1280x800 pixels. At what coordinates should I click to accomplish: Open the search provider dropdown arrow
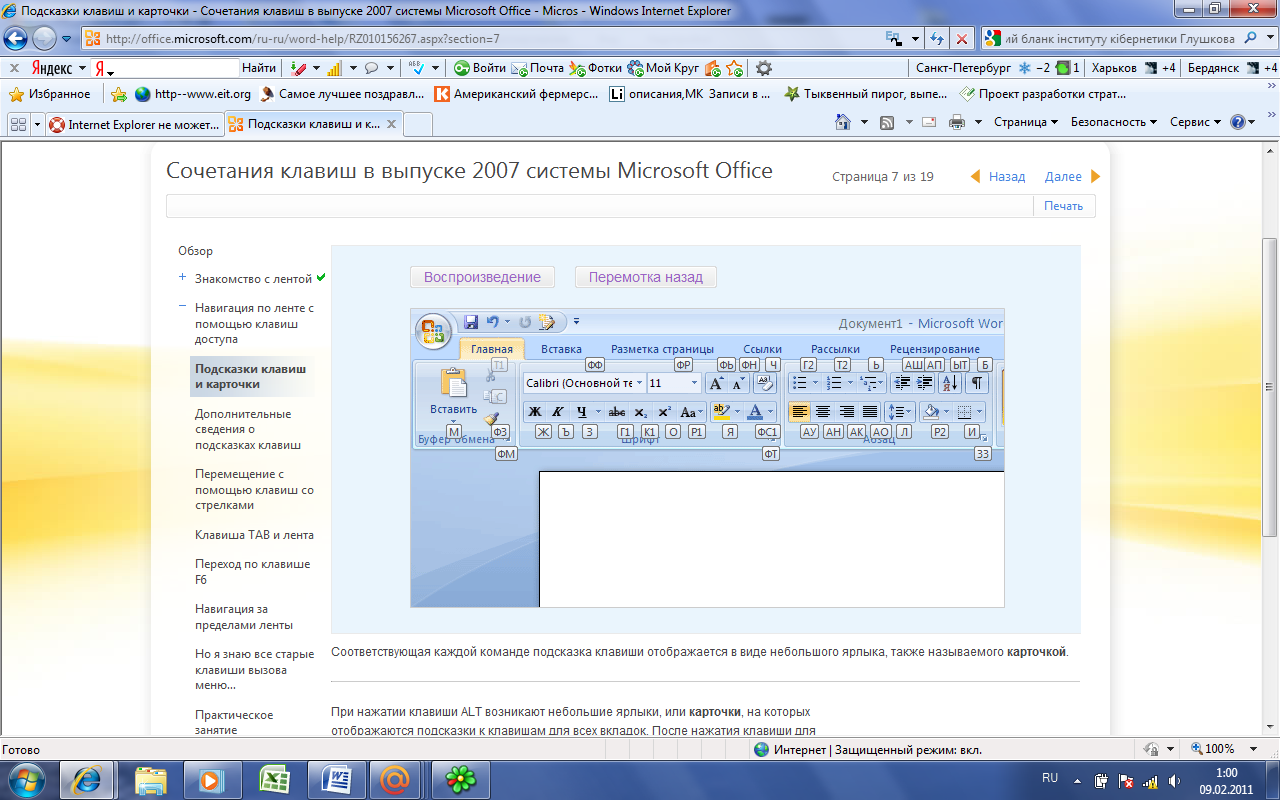point(1271,39)
